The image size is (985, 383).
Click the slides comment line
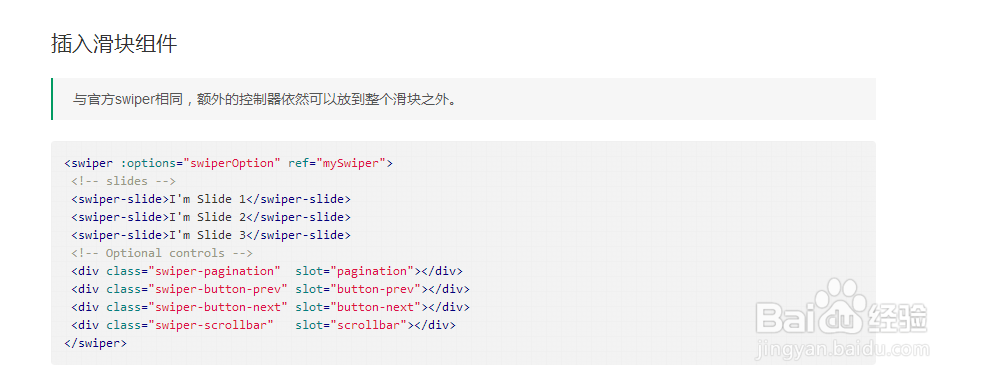(124, 181)
